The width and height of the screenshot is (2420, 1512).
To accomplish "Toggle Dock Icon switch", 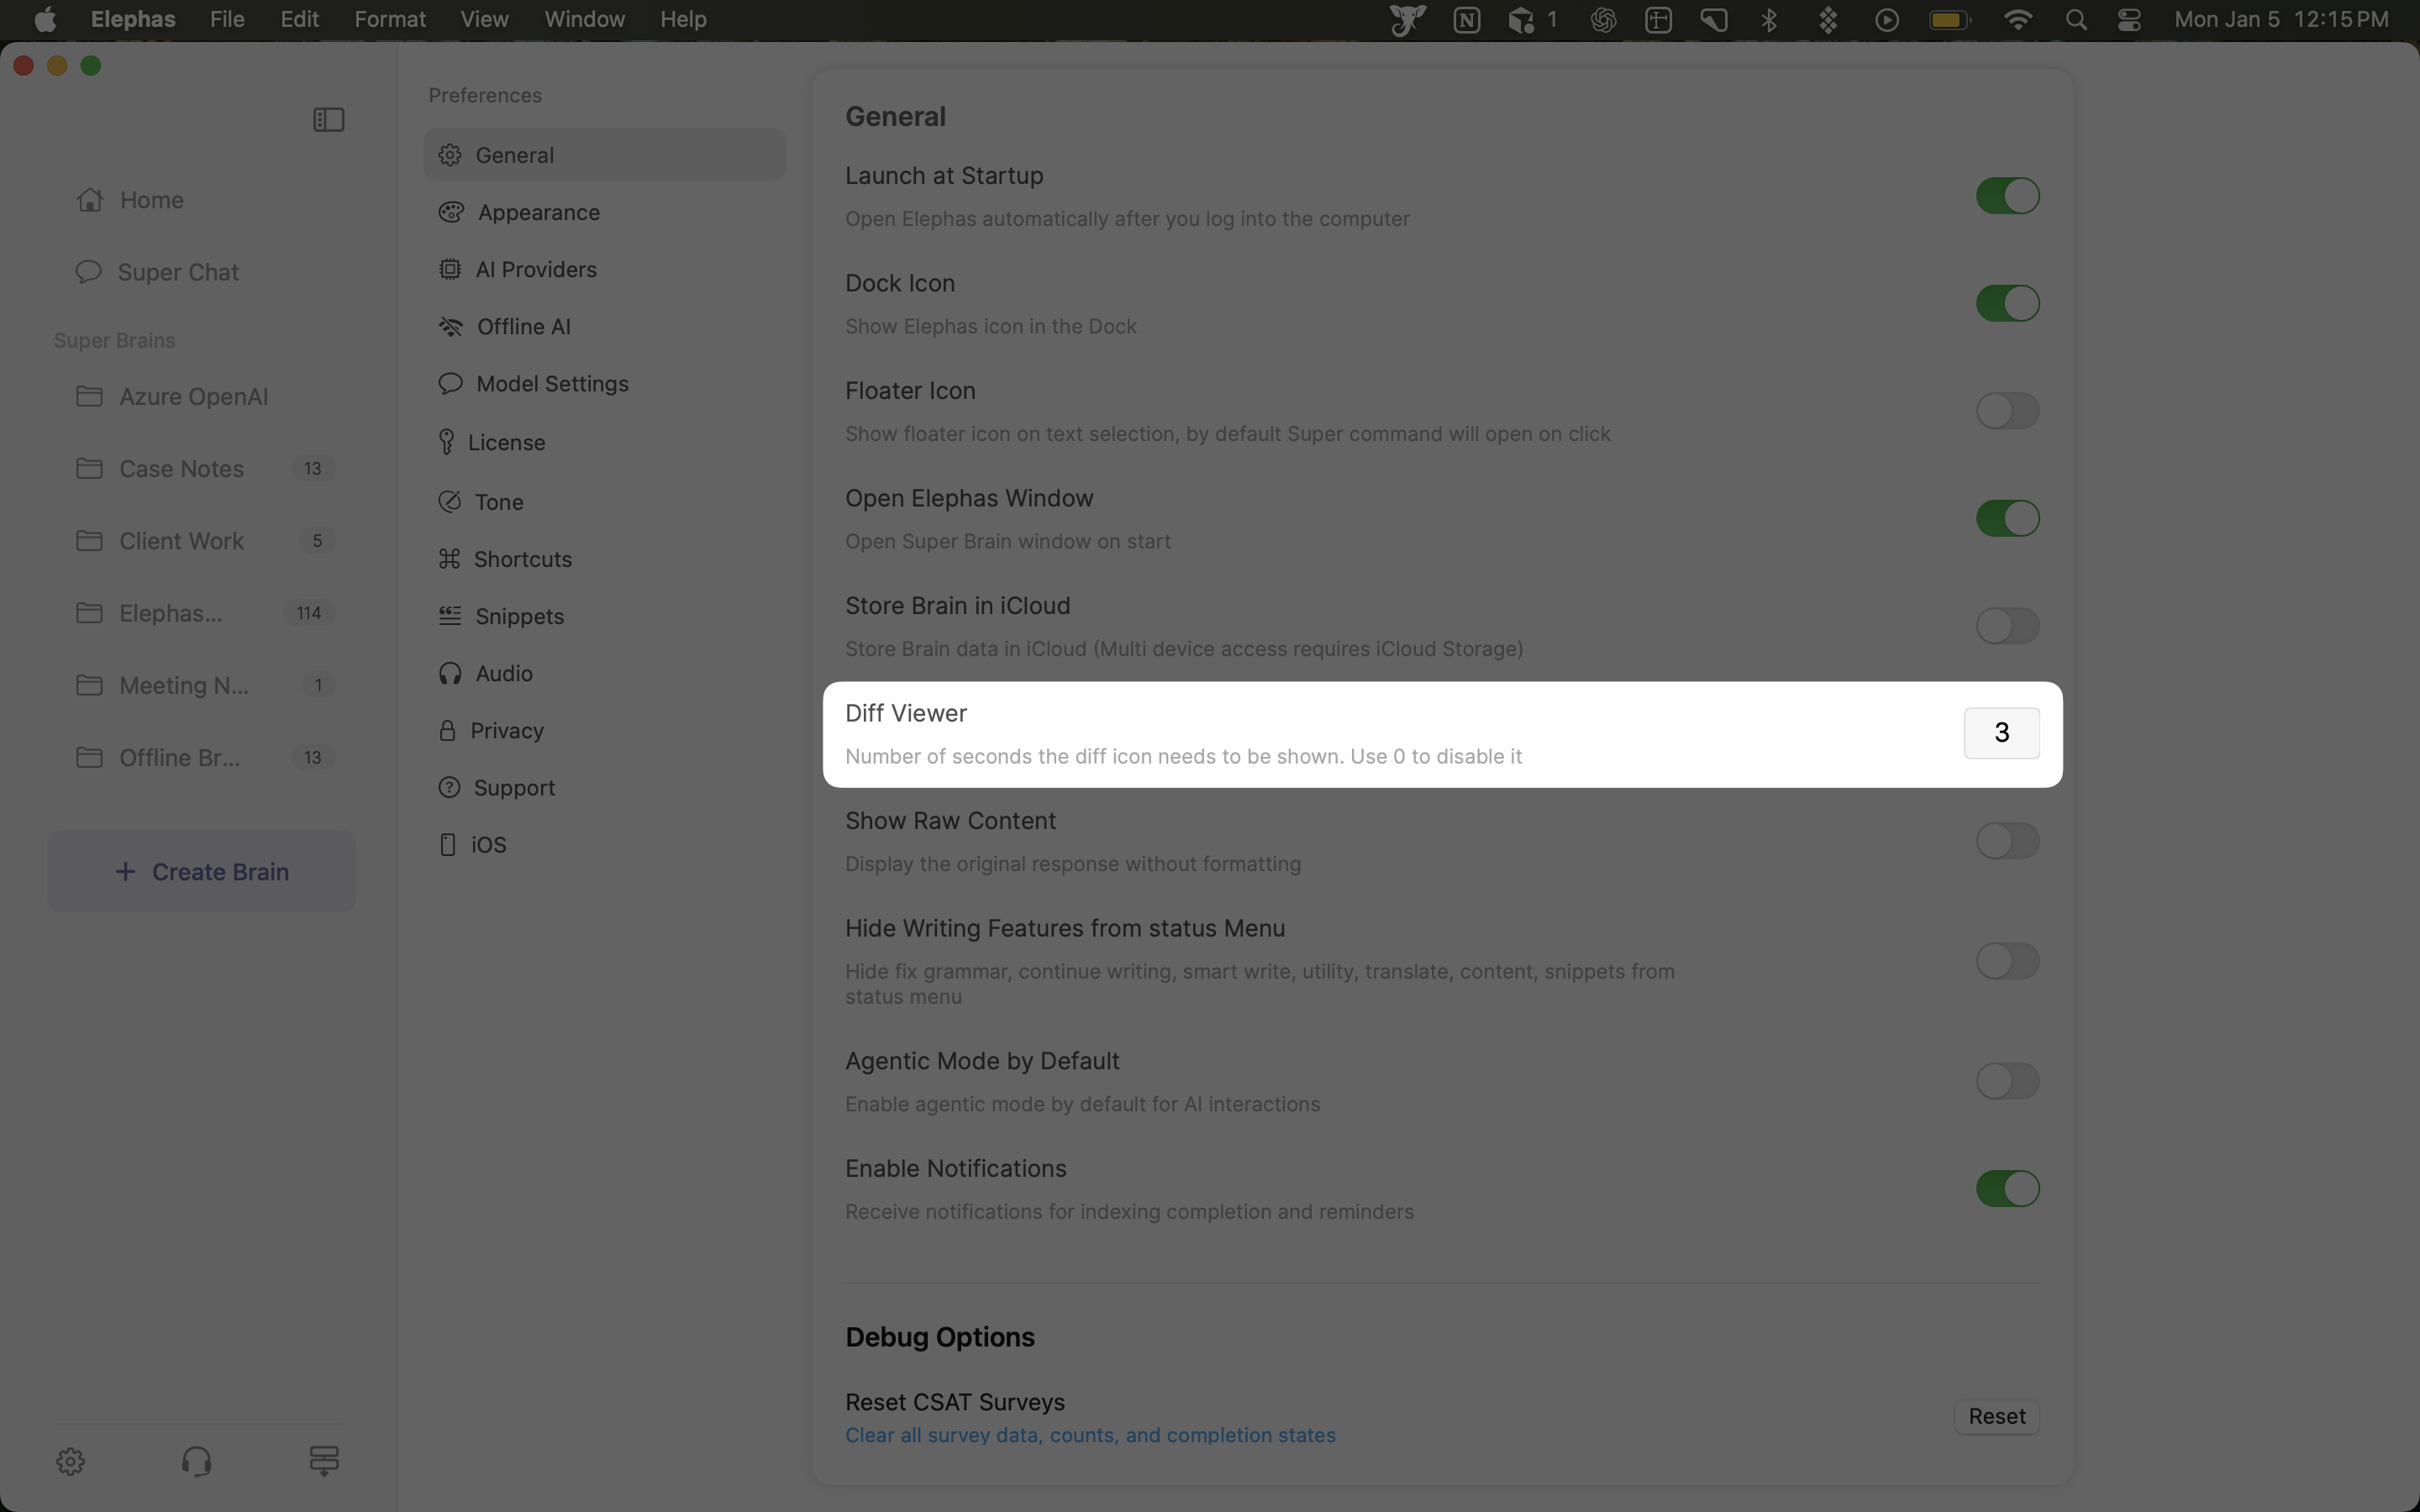I will click(2007, 303).
